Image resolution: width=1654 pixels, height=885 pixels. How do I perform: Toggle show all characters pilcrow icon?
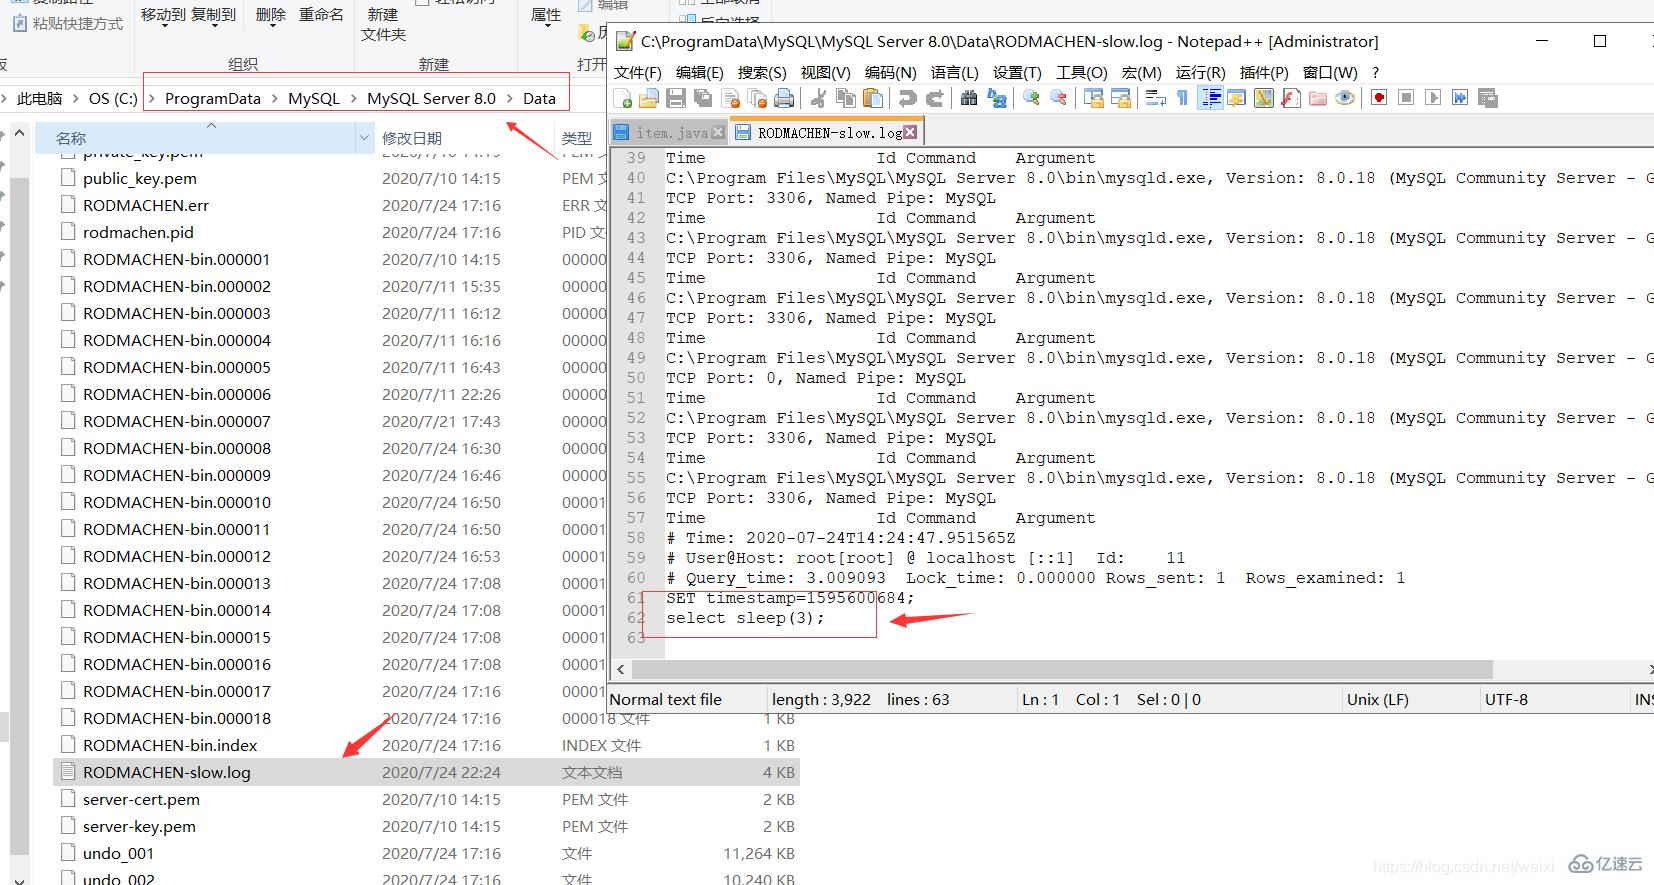tap(1182, 98)
